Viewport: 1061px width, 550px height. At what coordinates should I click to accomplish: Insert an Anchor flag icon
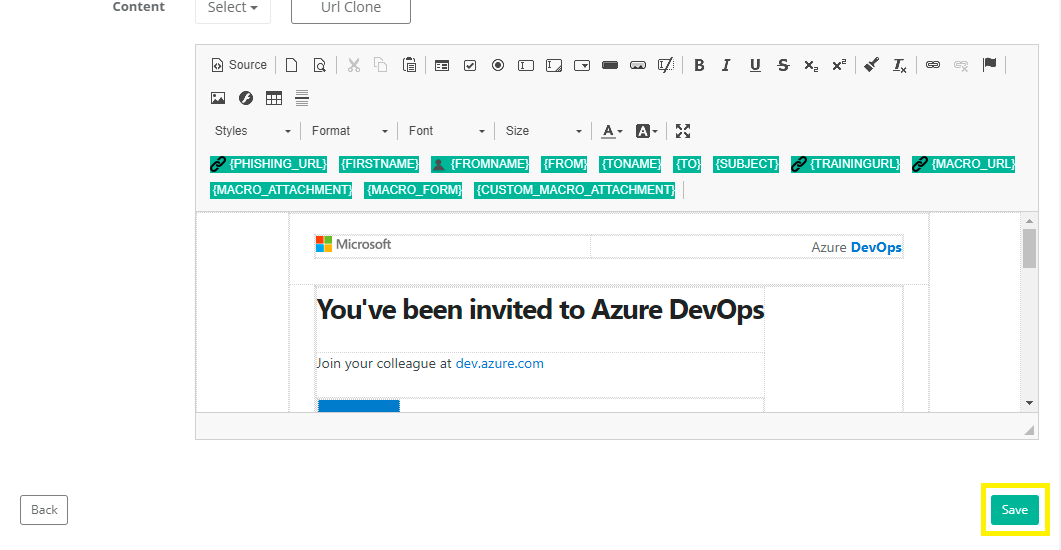[x=989, y=65]
